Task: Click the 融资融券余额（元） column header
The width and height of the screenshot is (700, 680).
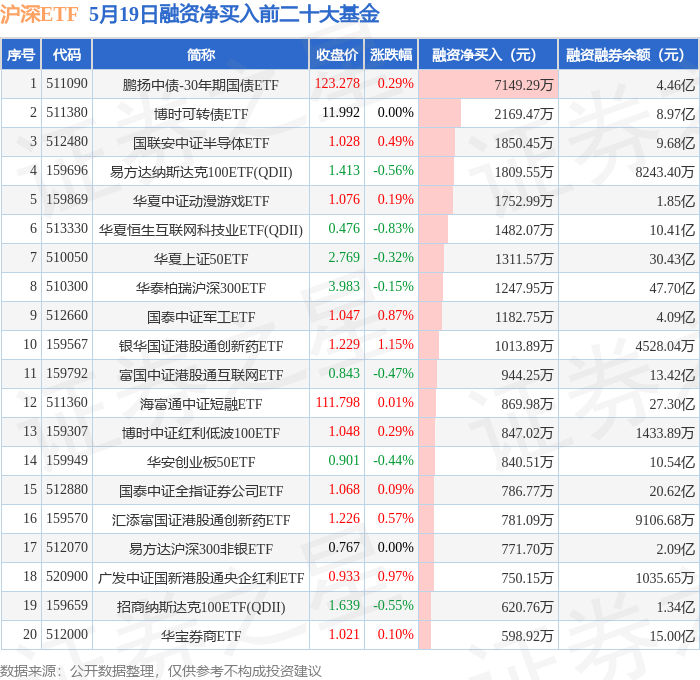Action: (x=628, y=54)
